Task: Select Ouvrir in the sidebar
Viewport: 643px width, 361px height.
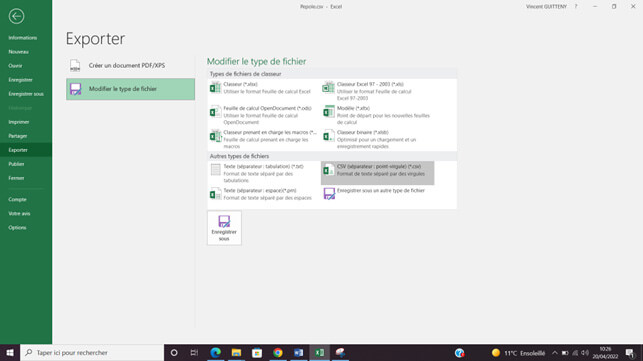Action: tap(15, 66)
